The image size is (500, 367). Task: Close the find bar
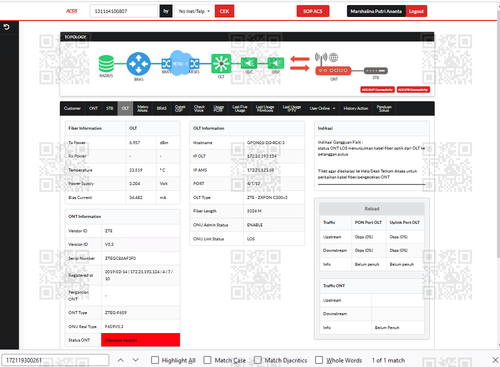[x=495, y=360]
